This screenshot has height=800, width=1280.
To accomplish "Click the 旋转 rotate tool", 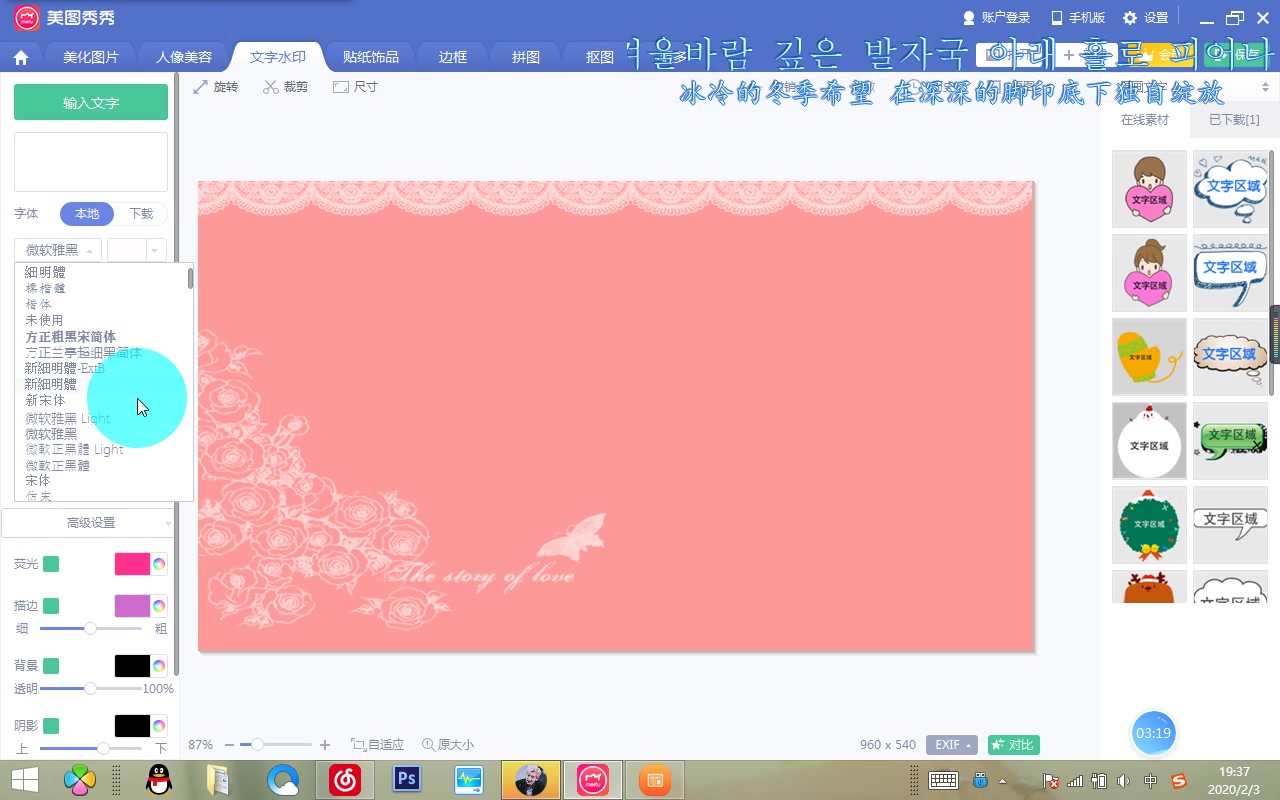I will [216, 87].
